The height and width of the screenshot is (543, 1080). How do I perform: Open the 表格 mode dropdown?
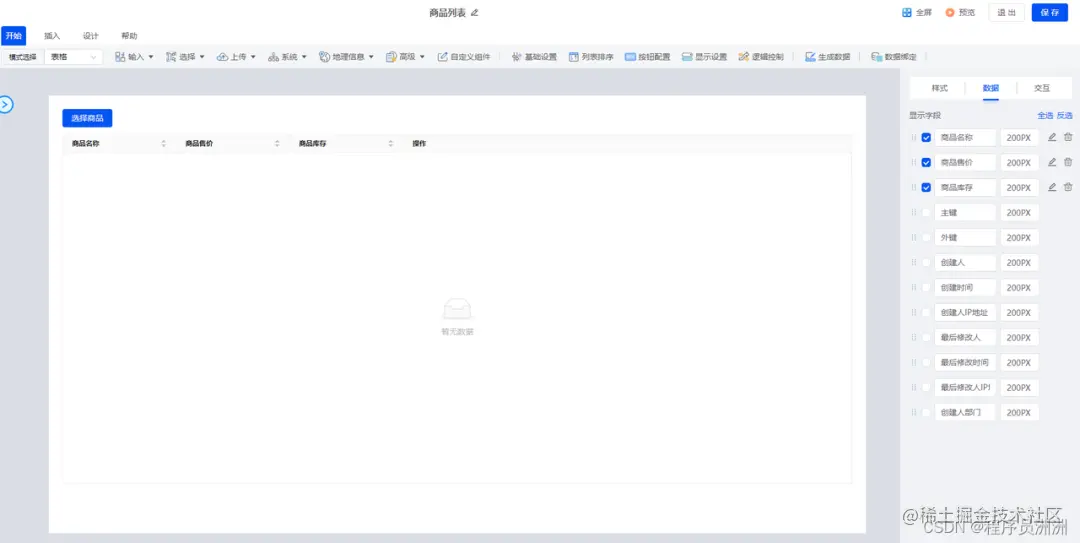(74, 57)
